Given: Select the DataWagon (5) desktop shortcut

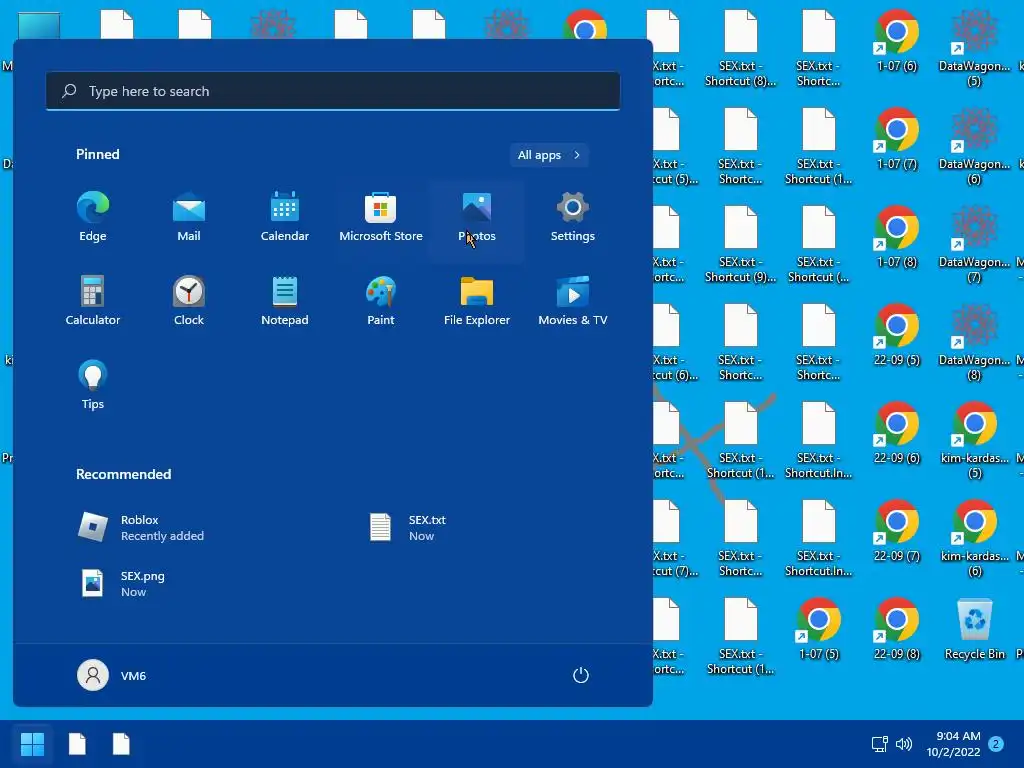Looking at the screenshot, I should click(974, 48).
